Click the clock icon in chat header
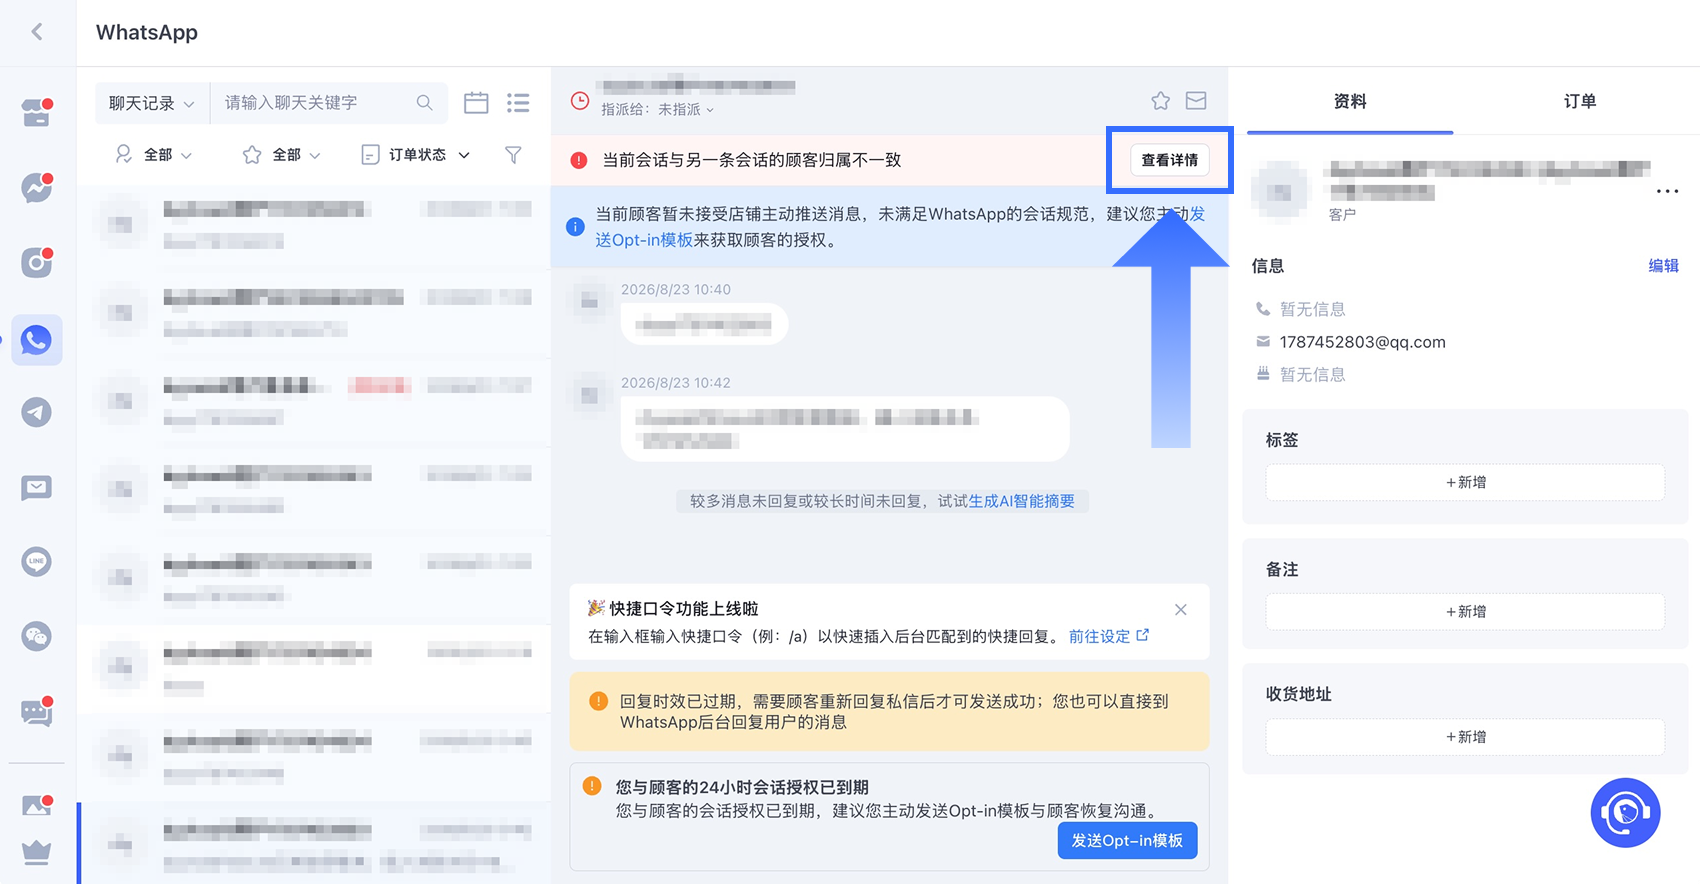Viewport: 1700px width, 884px height. point(580,100)
